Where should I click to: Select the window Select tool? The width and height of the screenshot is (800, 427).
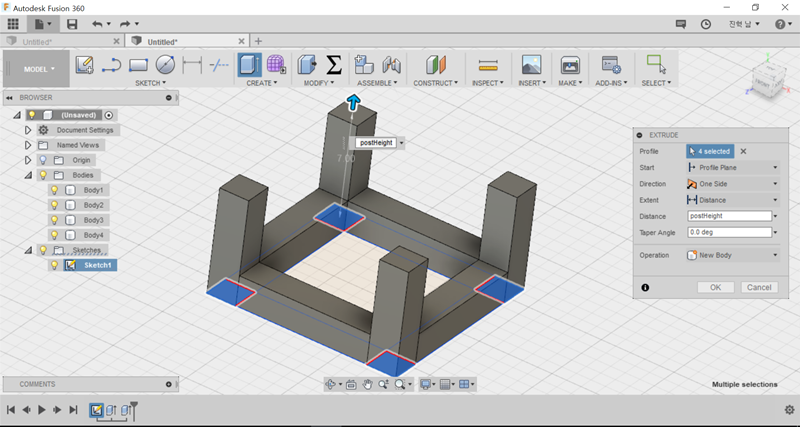pos(656,65)
